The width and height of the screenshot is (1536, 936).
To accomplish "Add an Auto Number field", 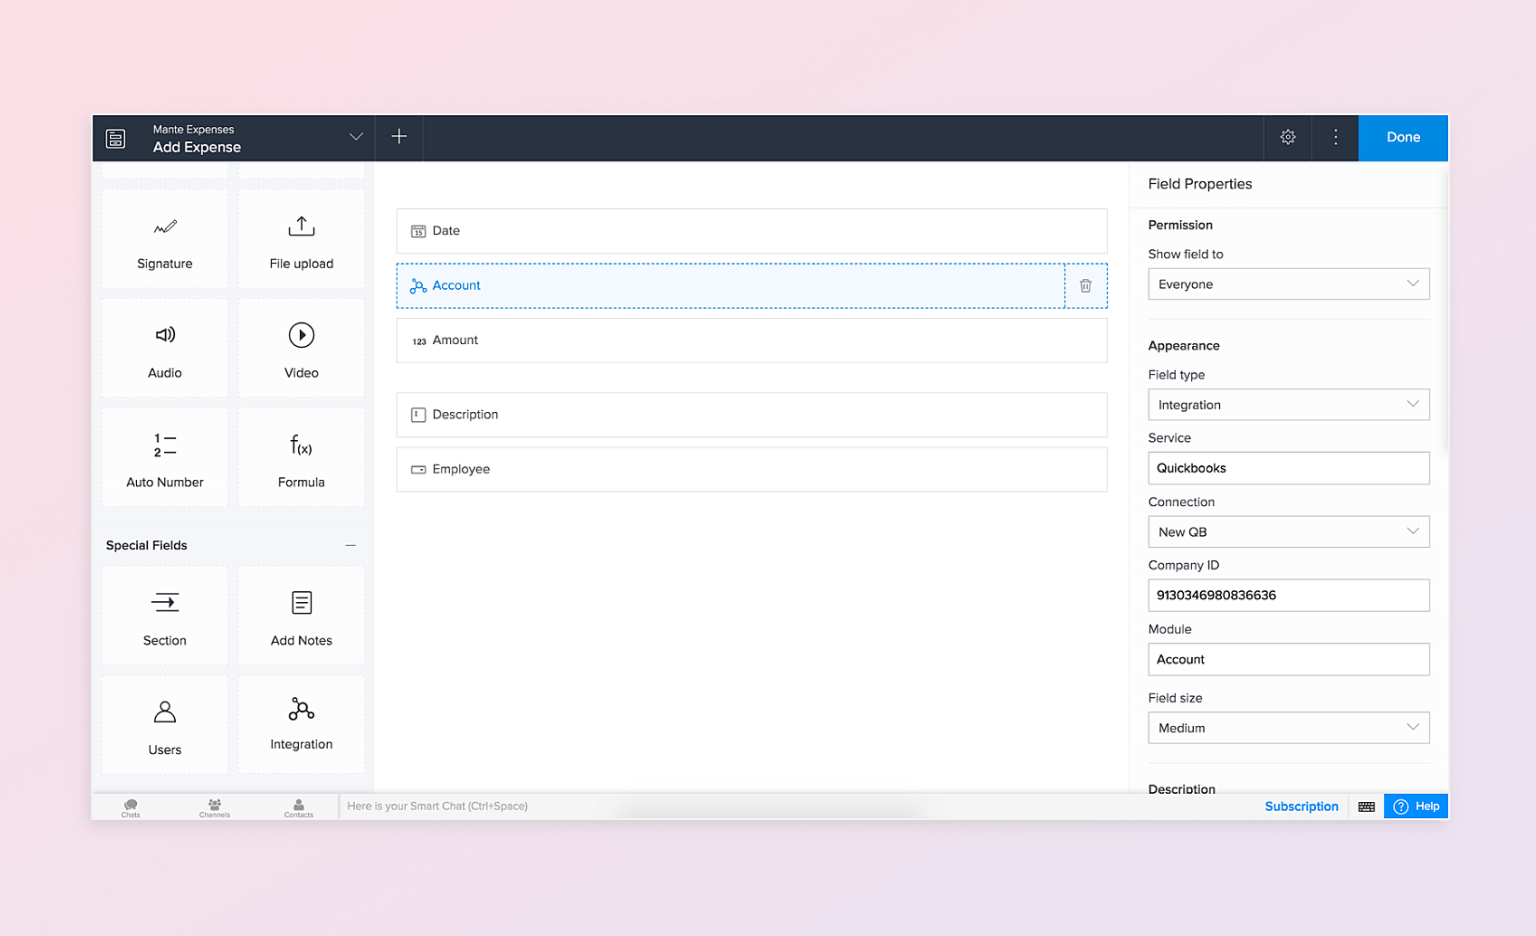I will click(x=165, y=458).
